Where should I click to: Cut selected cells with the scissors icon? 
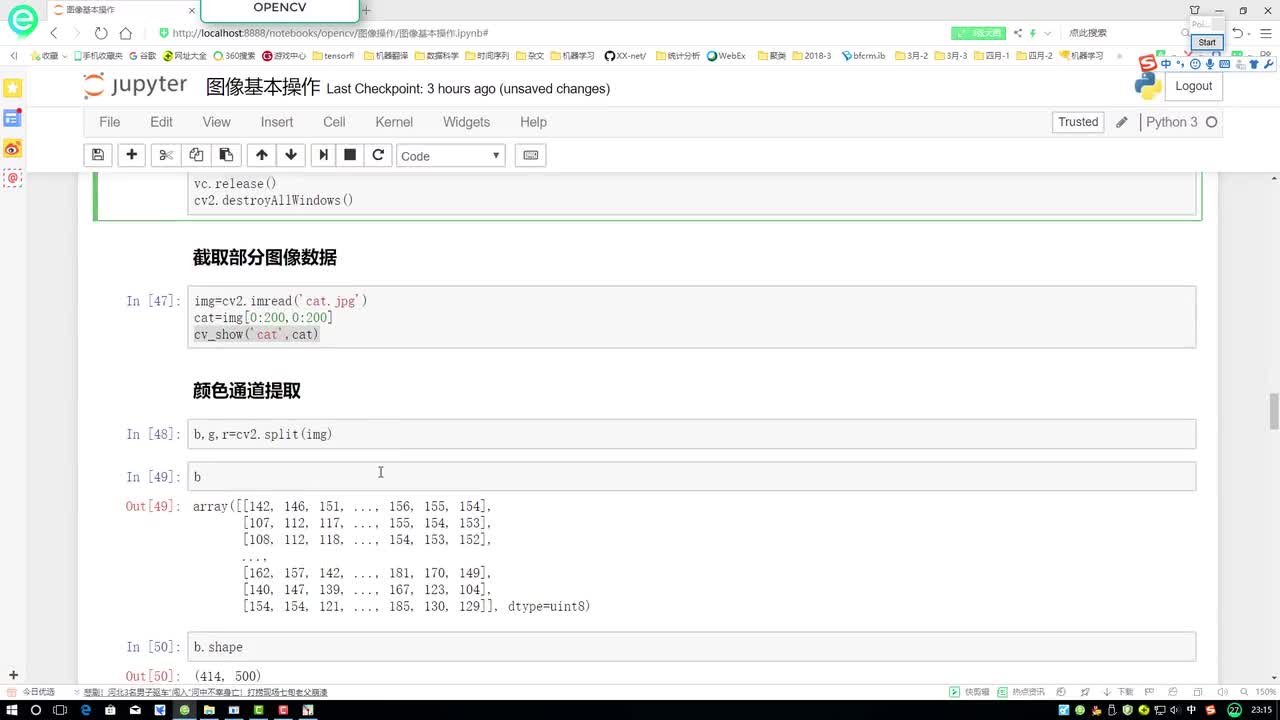[166, 155]
